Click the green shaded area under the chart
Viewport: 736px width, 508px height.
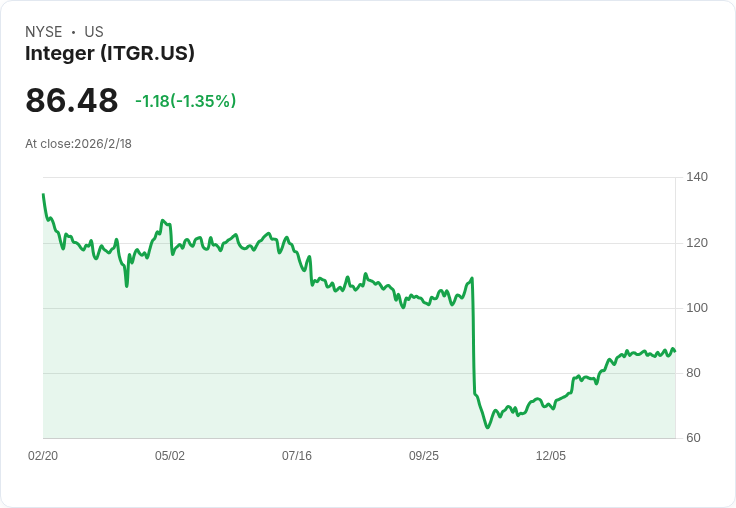point(300,380)
